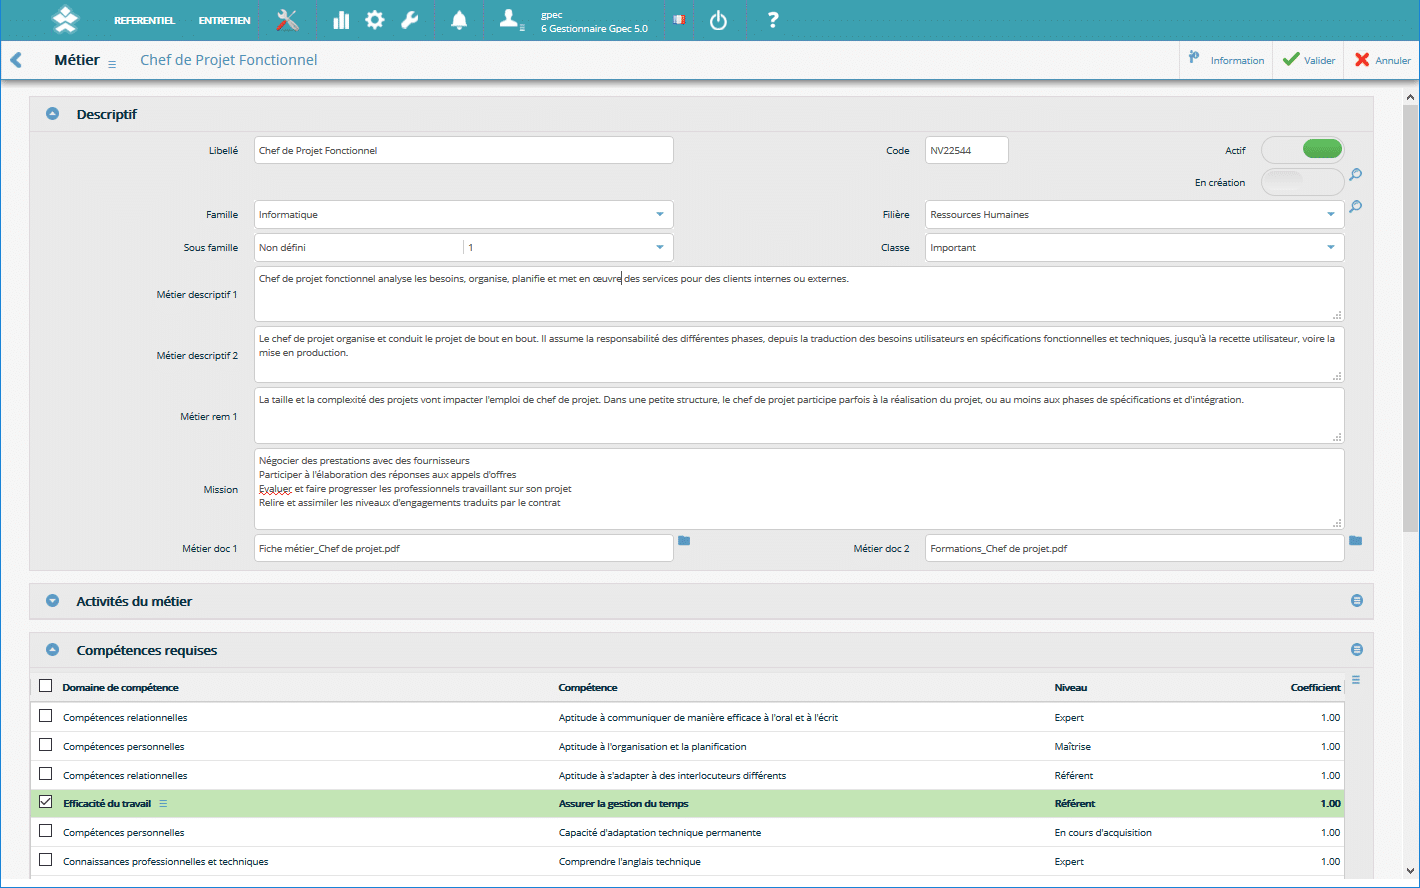Open the Activités du métier section menu icon
1420x888 pixels.
tap(1357, 601)
